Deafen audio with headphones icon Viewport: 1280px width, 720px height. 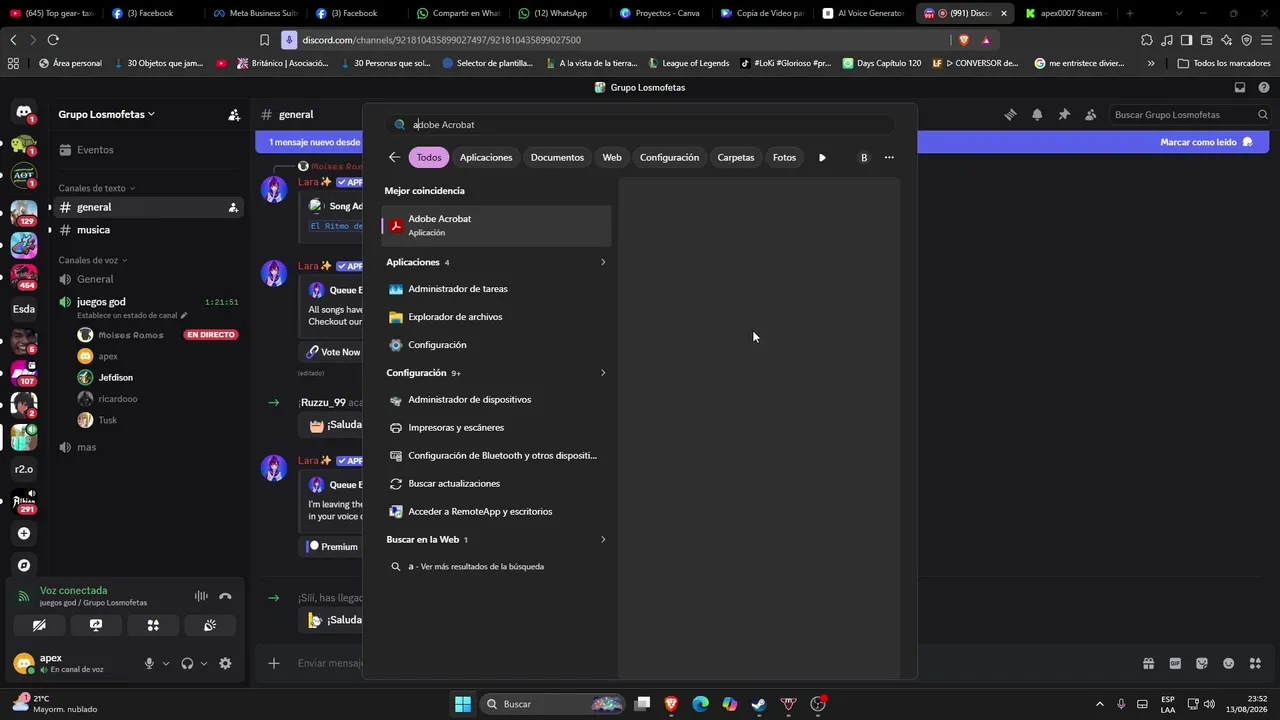pos(187,663)
